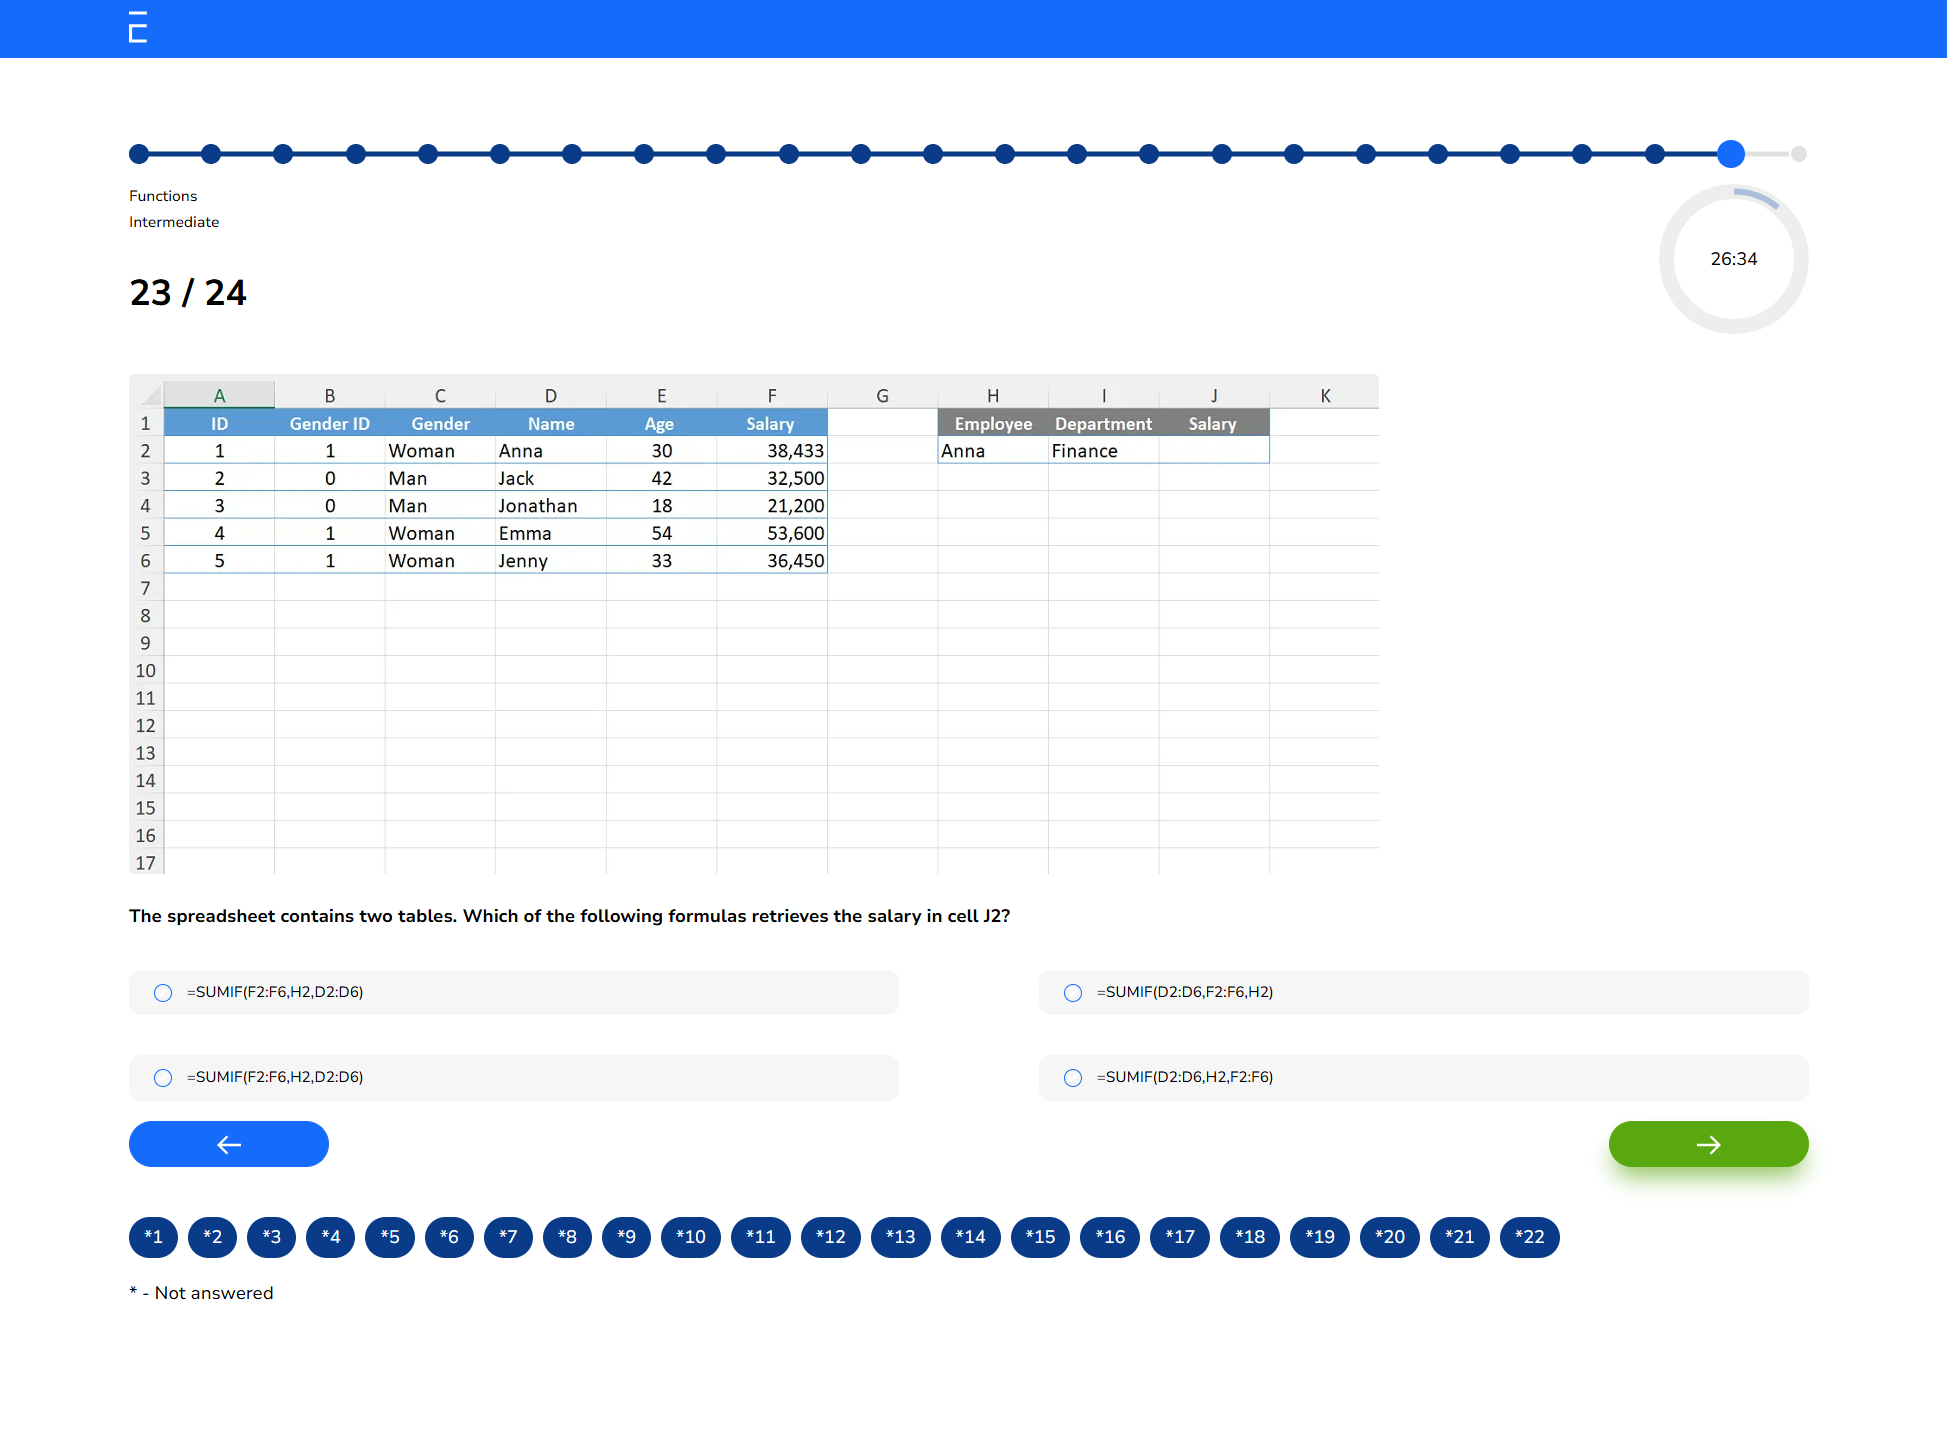The height and width of the screenshot is (1441, 1947).
Task: Click the Employee header in the right table
Action: pyautogui.click(x=993, y=423)
